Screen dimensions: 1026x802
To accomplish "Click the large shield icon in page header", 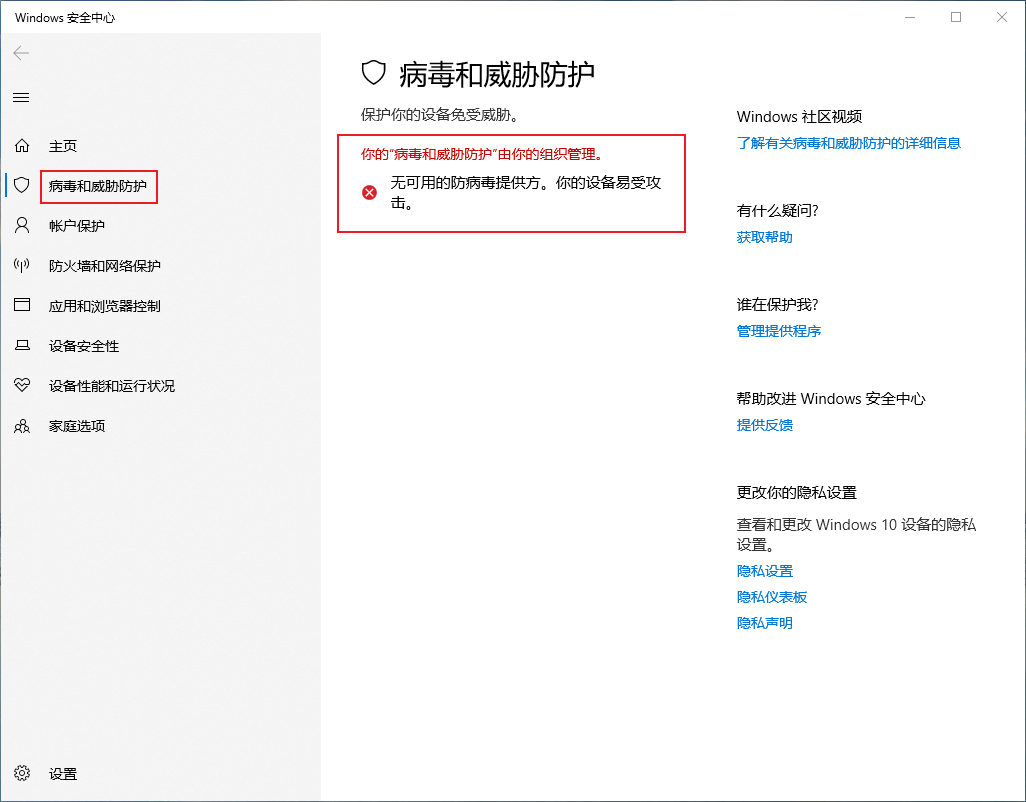I will 374,73.
